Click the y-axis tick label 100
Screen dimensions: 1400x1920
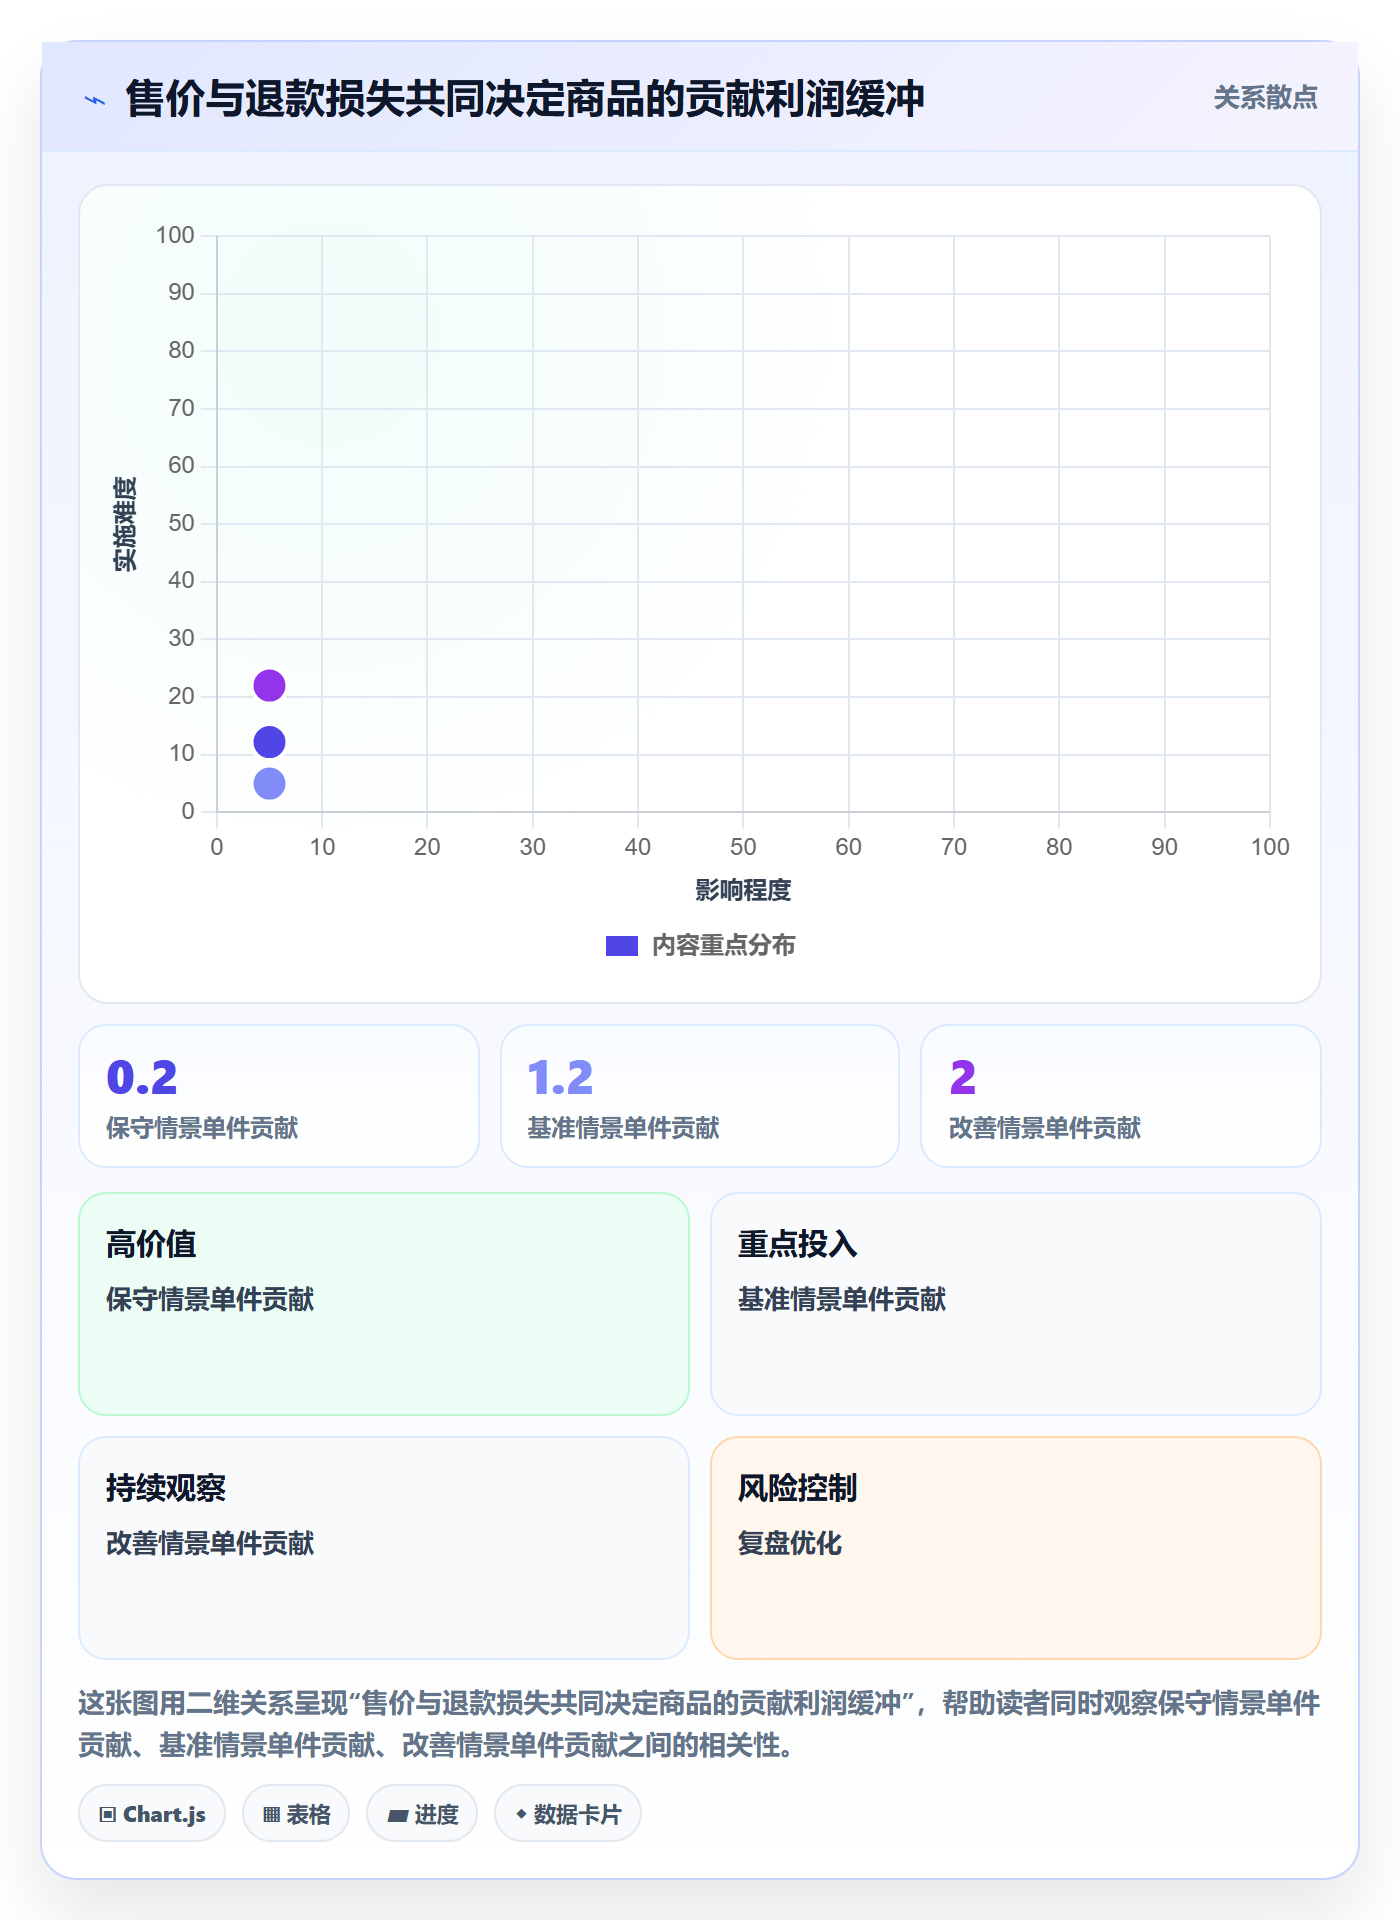(175, 235)
